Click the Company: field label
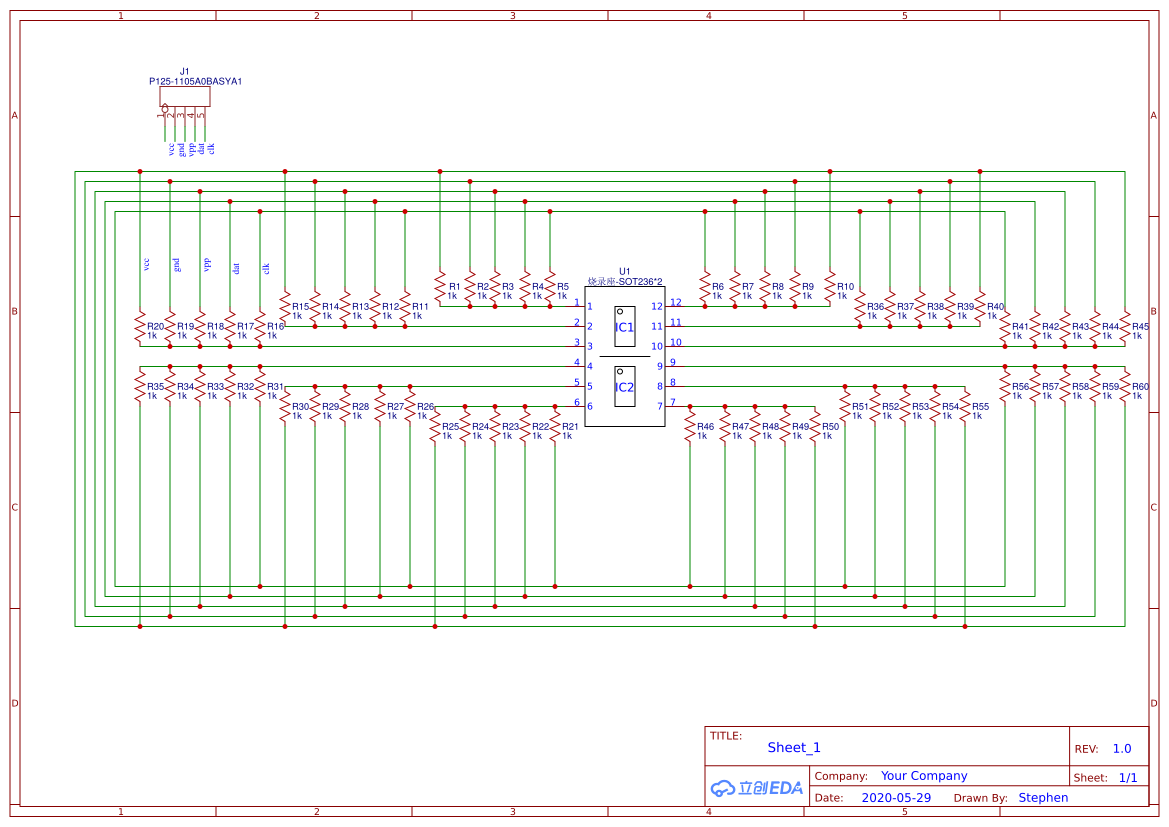The width and height of the screenshot is (1169, 827). coord(841,776)
